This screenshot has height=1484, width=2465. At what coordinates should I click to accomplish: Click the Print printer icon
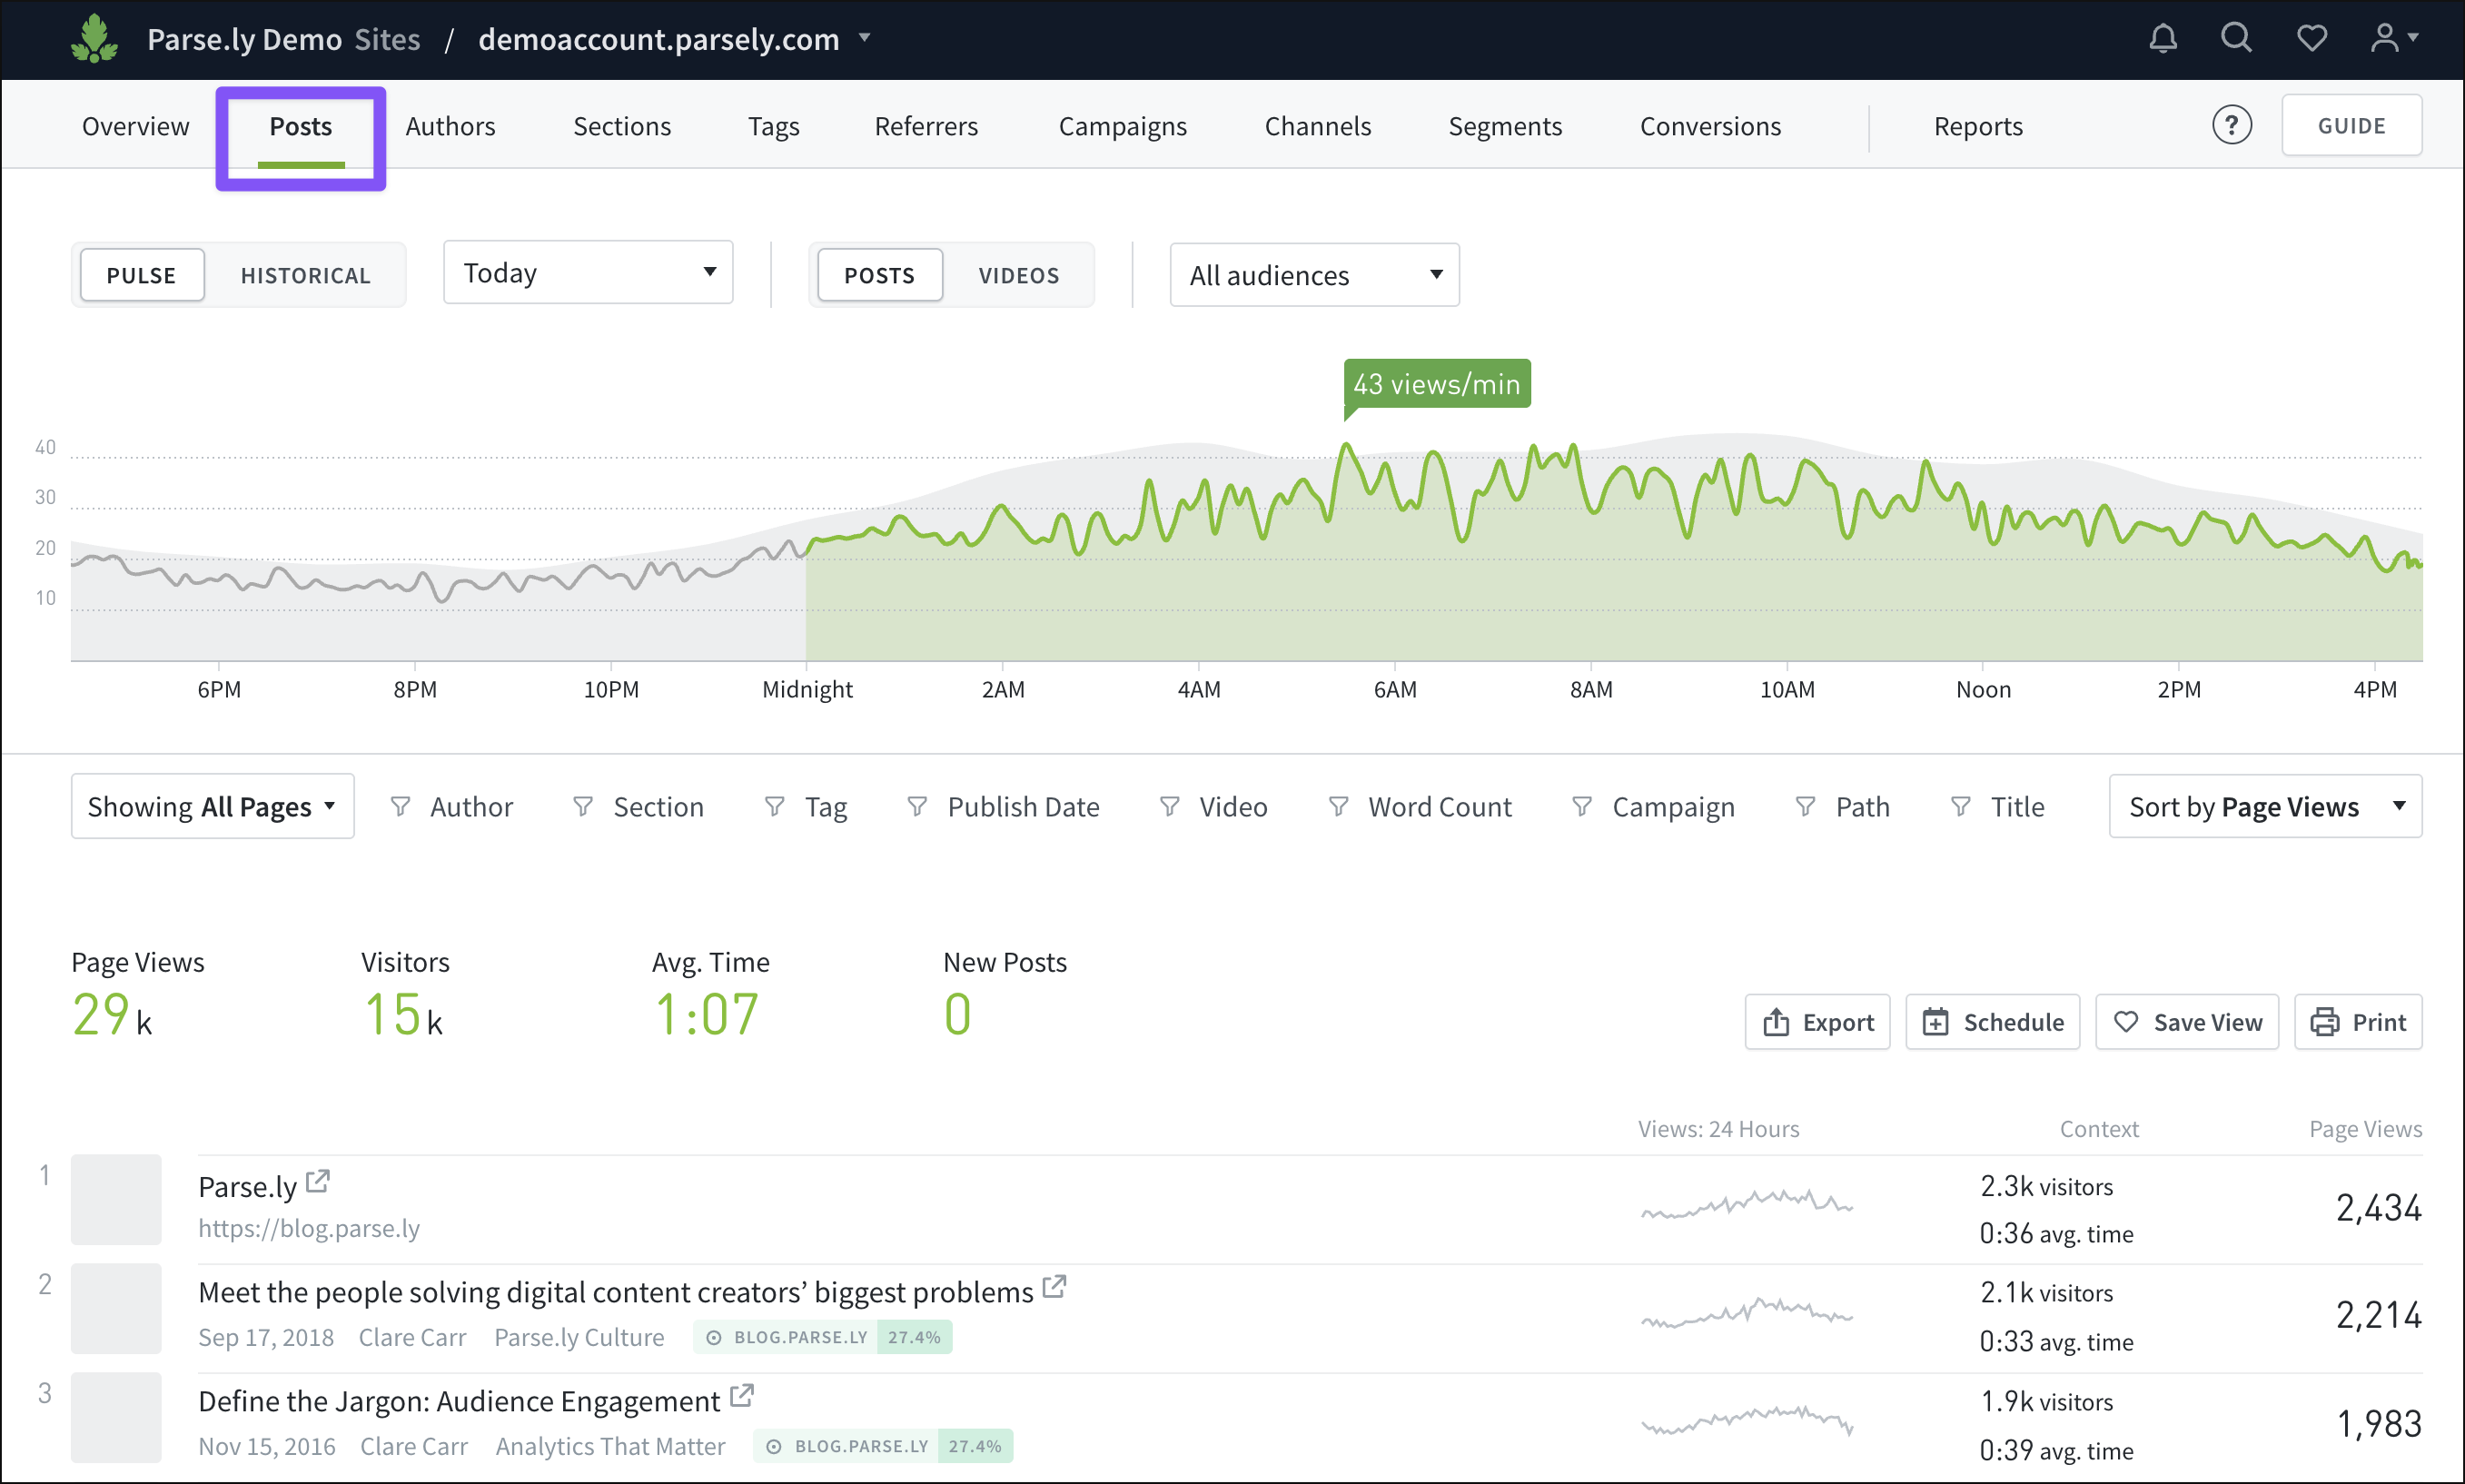point(2325,1021)
